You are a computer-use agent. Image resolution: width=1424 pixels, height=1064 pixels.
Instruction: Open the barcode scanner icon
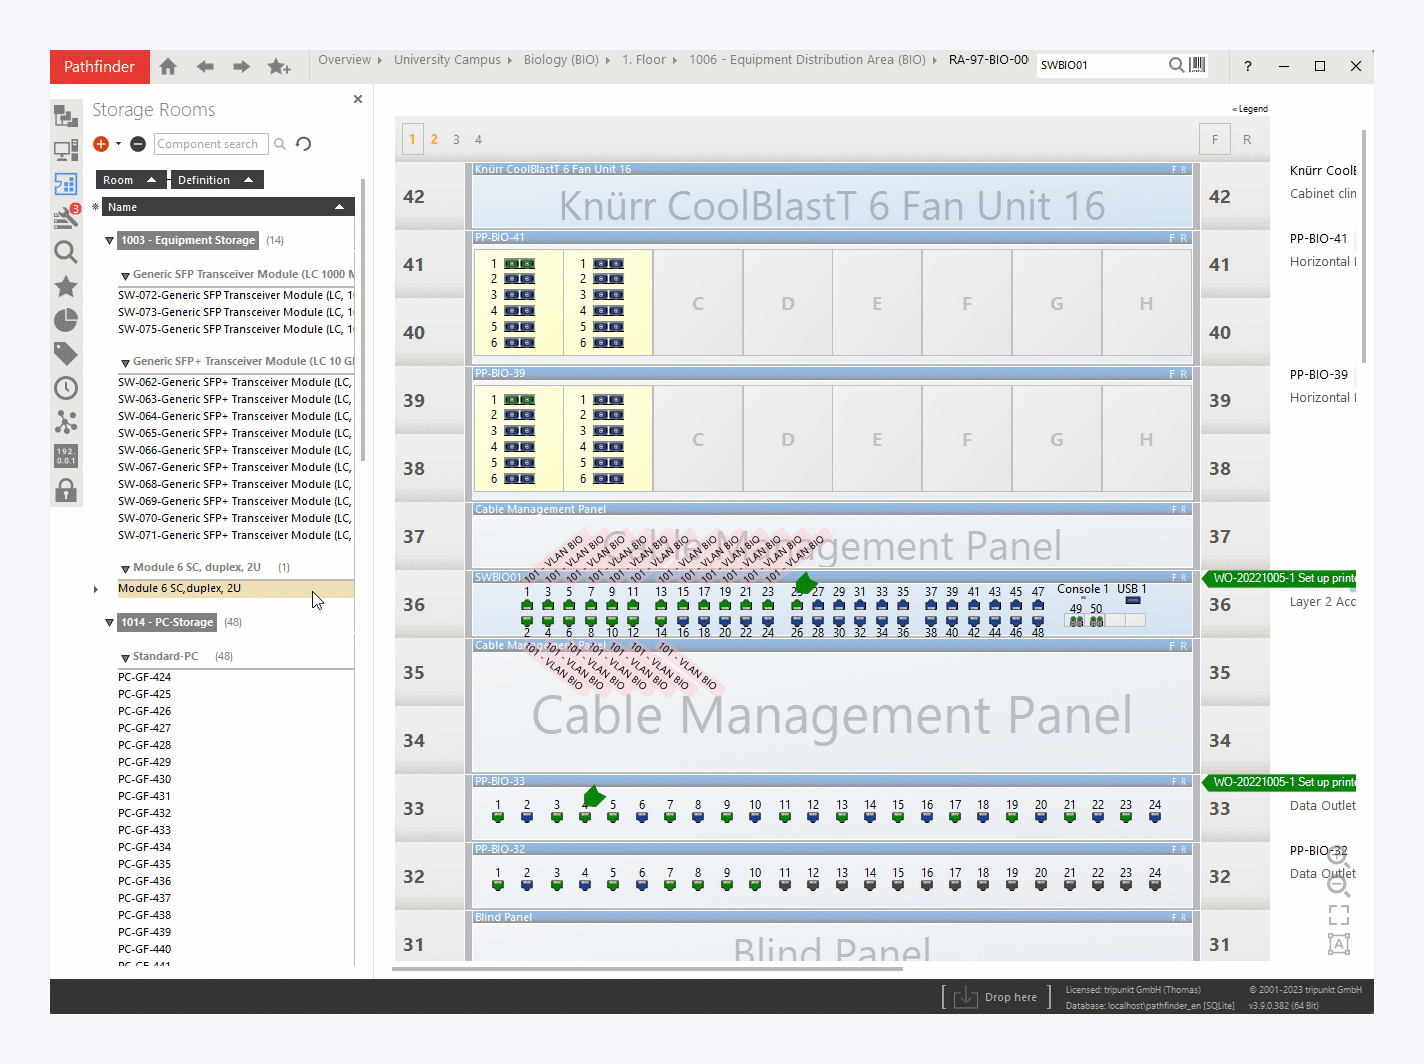tap(1198, 65)
